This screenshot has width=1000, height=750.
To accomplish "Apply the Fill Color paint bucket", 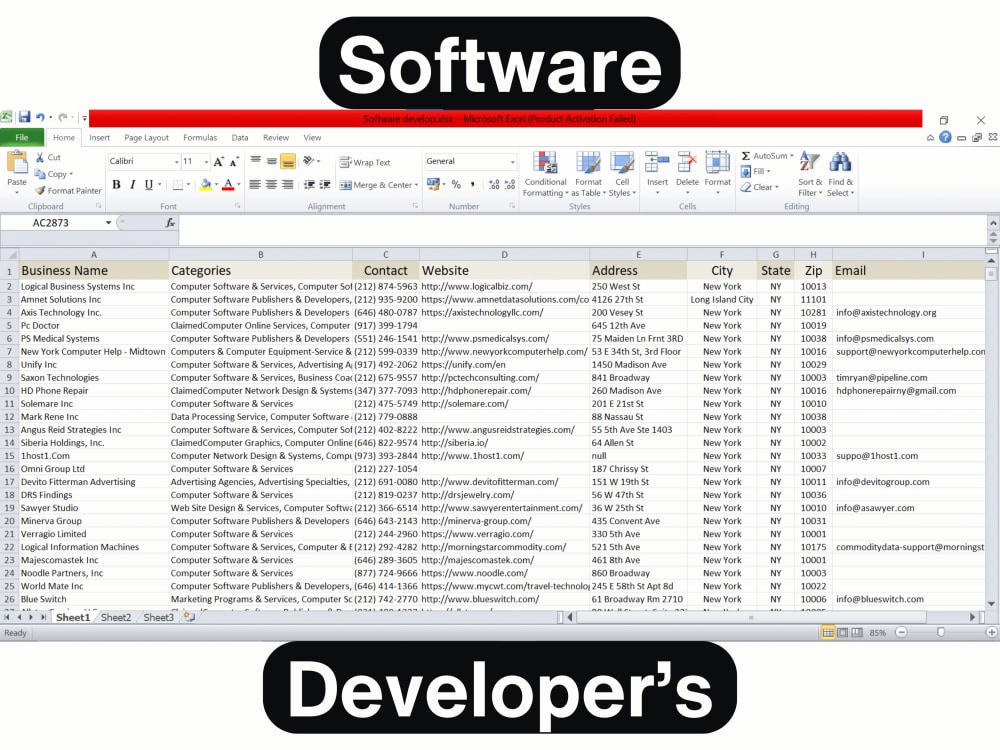I will click(x=205, y=185).
